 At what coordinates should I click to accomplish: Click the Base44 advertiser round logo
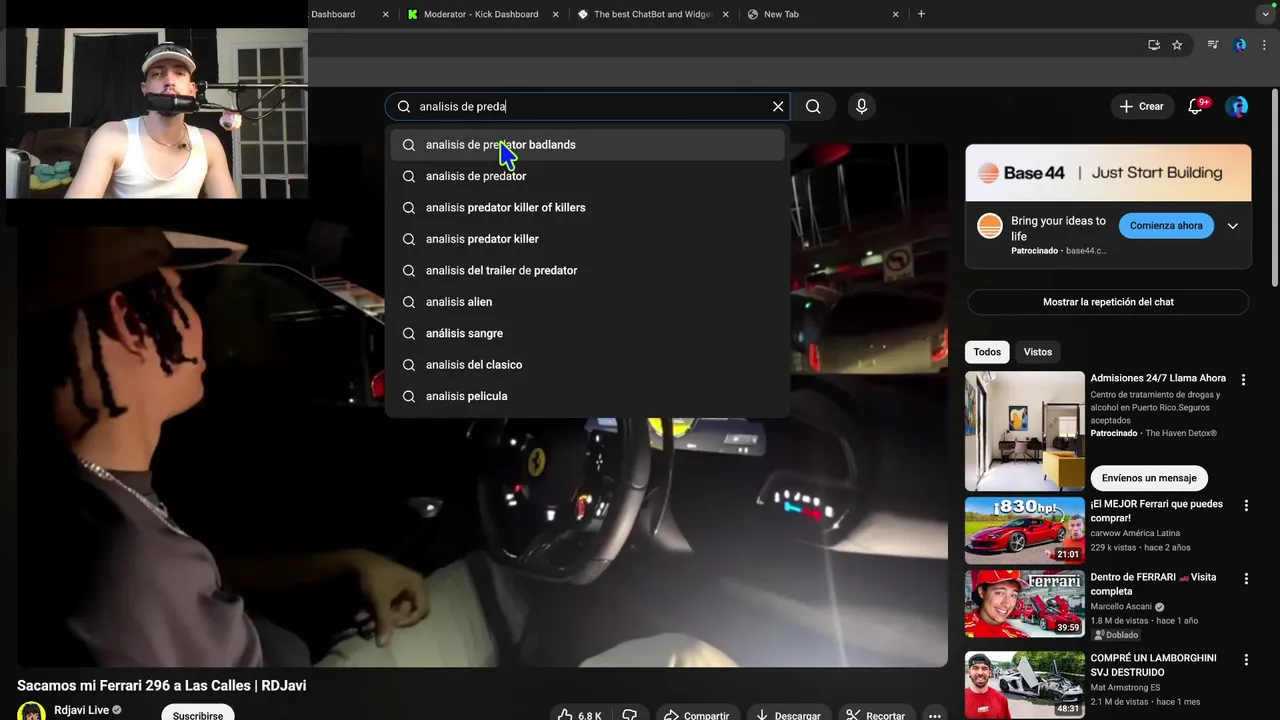[x=990, y=225]
